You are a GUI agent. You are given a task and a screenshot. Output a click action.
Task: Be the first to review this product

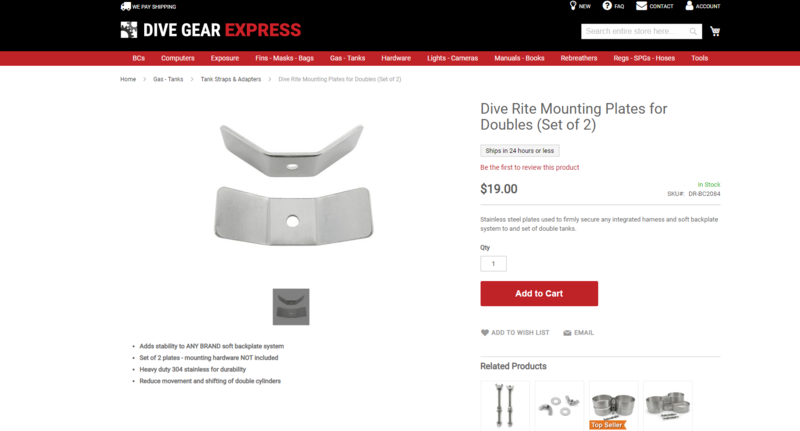[x=530, y=167]
